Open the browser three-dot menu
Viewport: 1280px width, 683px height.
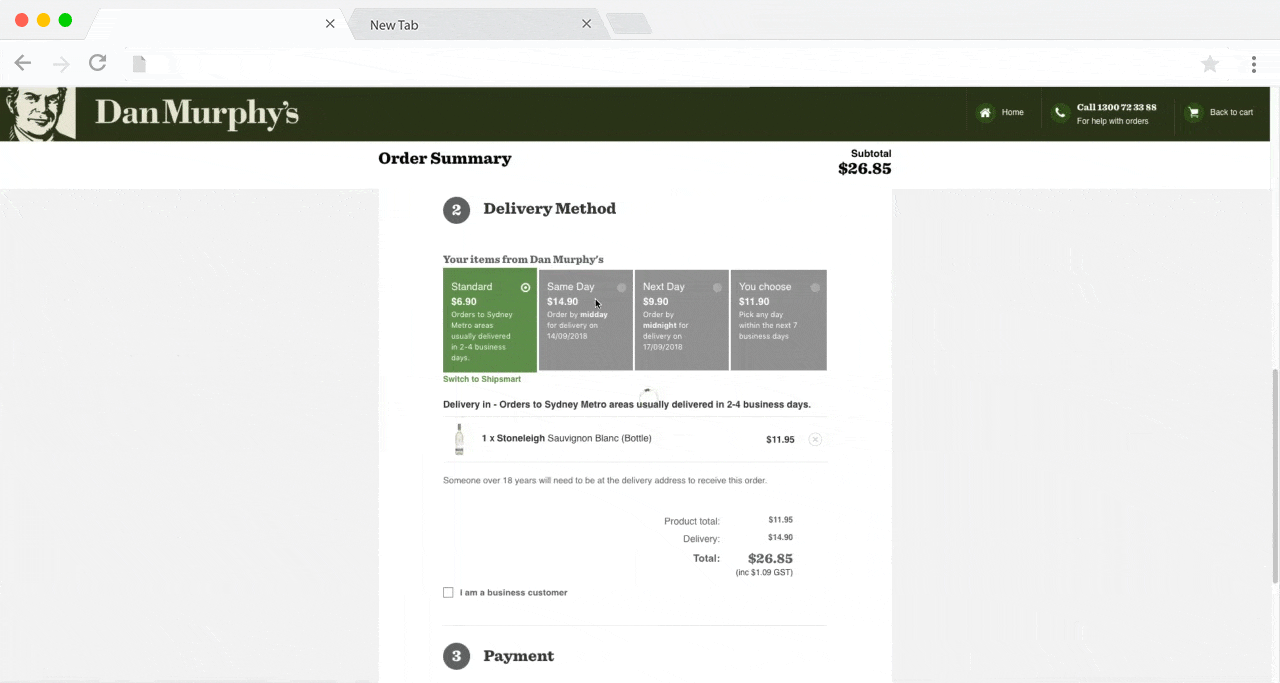coord(1253,64)
